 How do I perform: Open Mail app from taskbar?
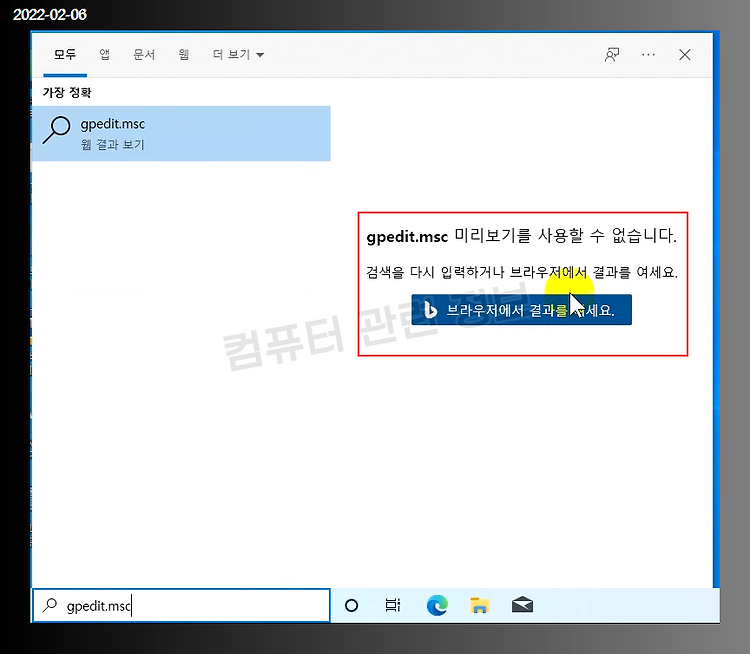[522, 605]
